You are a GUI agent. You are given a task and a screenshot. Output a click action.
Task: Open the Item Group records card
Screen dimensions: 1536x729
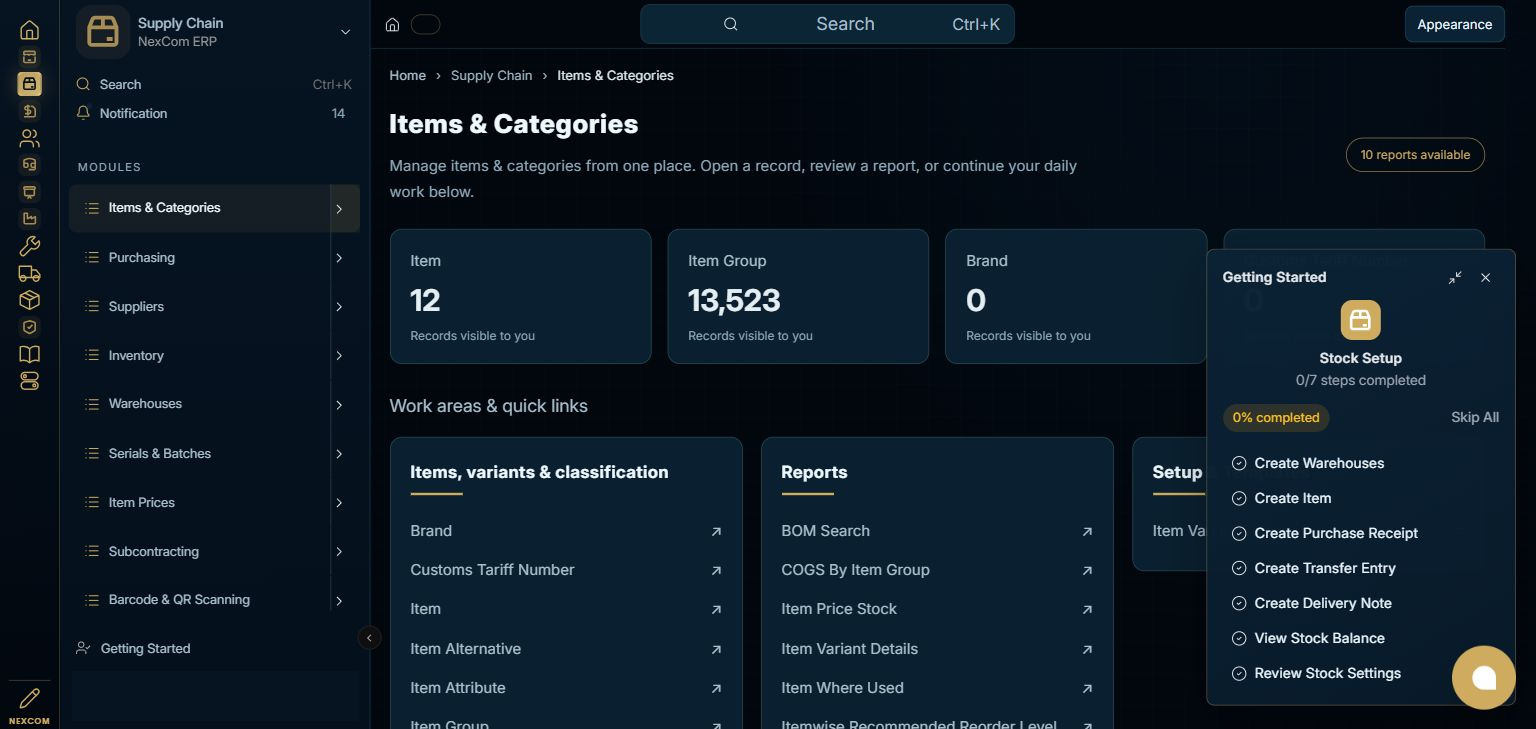click(x=798, y=296)
